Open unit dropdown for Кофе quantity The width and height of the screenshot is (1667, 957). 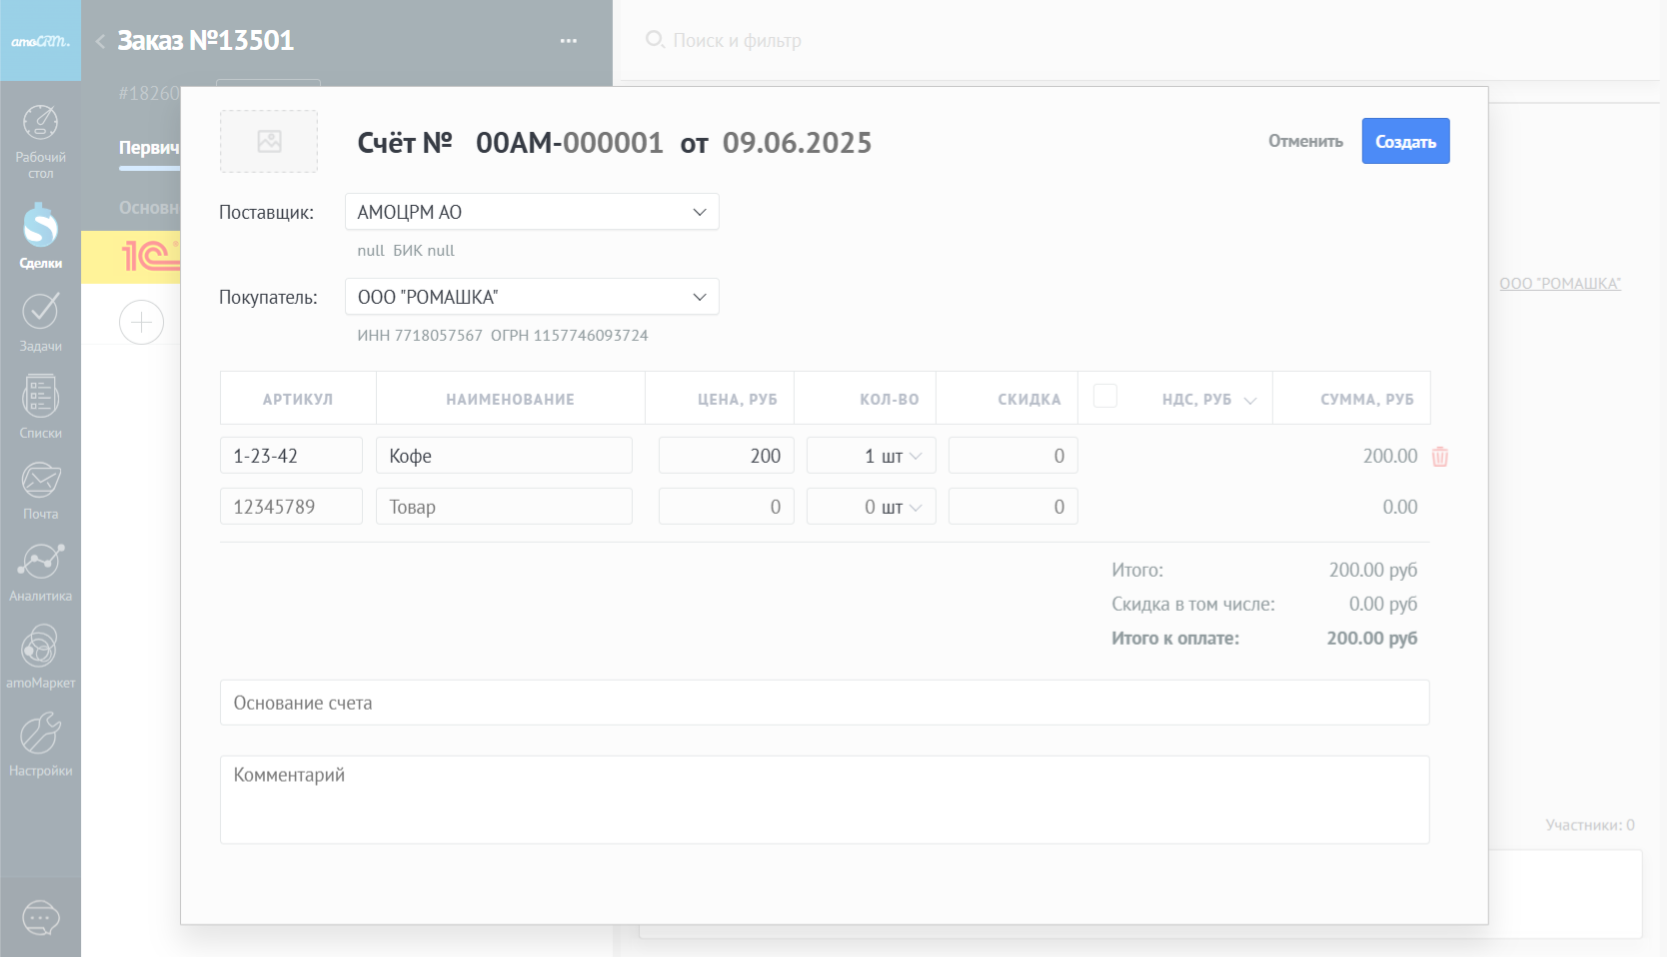(x=914, y=456)
